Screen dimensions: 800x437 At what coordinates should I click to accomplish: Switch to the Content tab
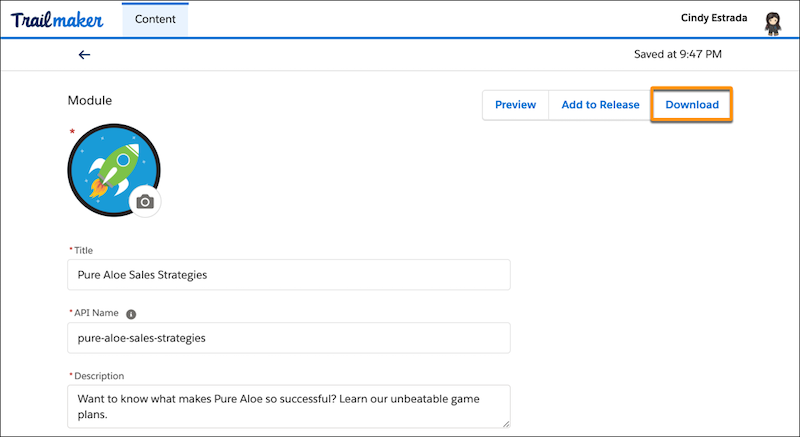(x=155, y=19)
